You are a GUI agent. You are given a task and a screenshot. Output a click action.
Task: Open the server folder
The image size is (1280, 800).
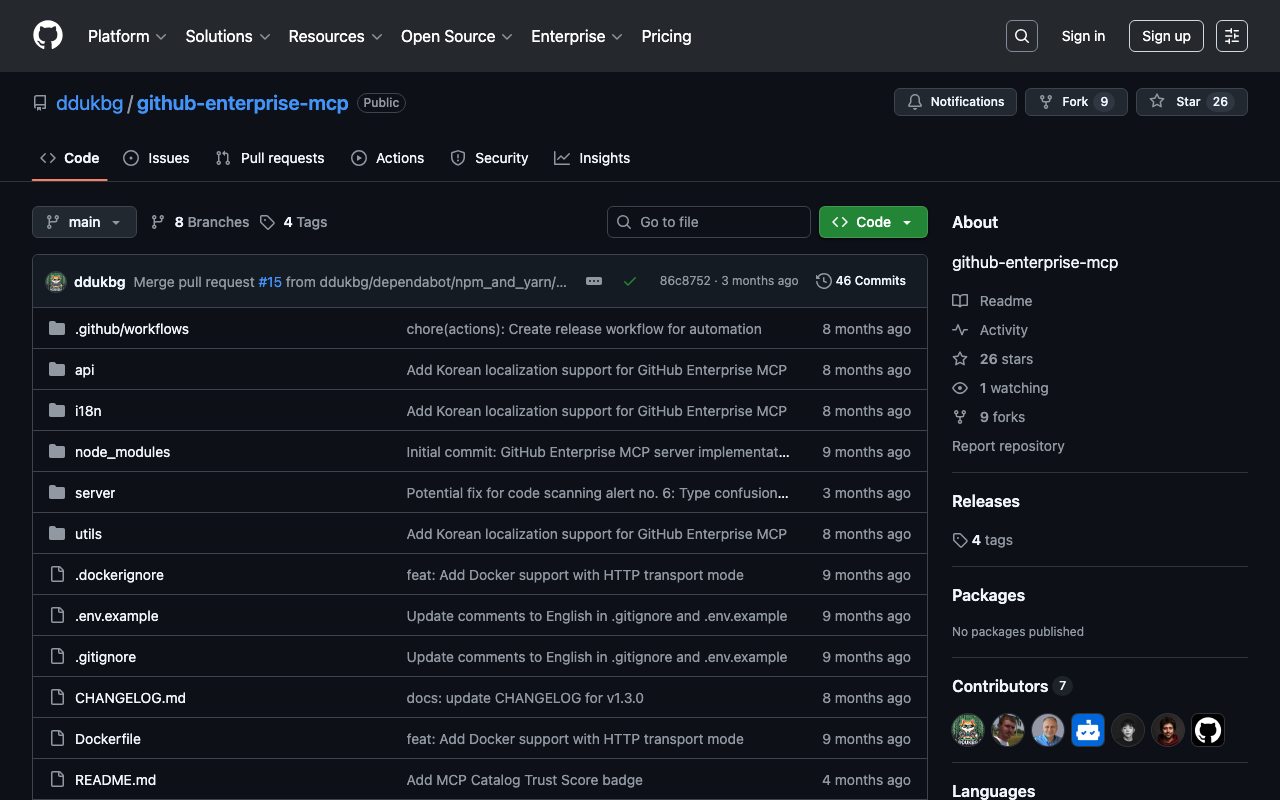click(95, 493)
